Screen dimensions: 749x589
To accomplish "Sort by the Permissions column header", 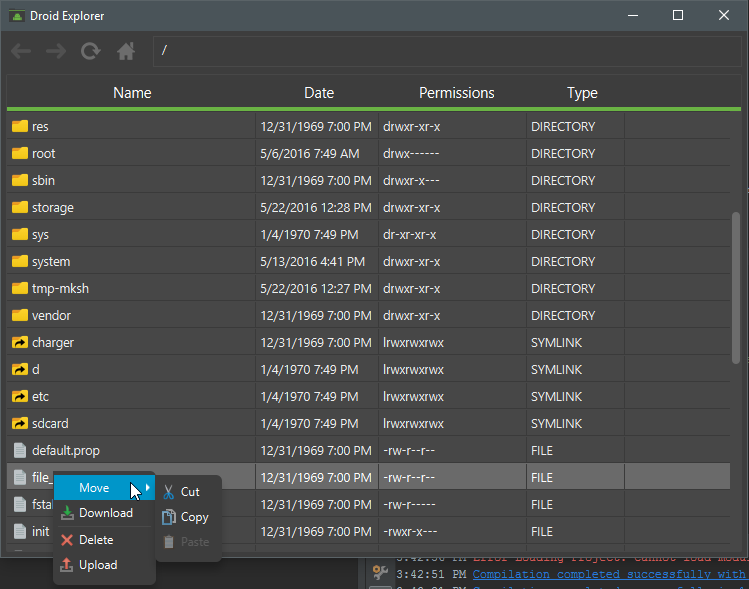I will pos(457,93).
